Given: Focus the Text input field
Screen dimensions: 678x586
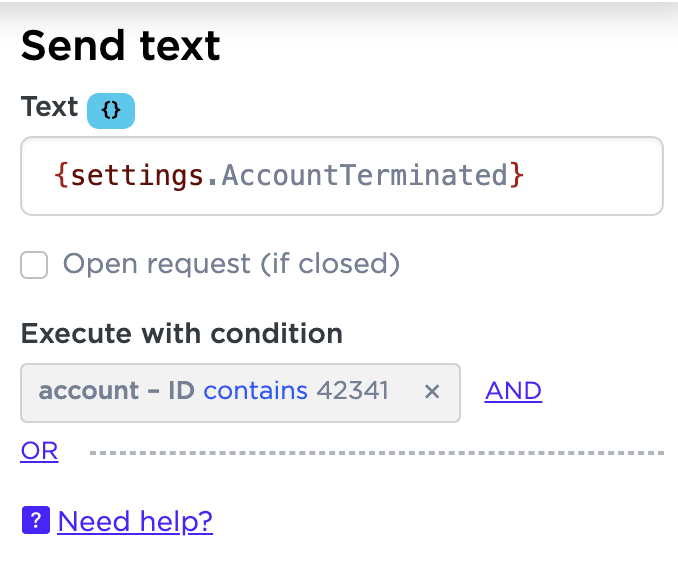Looking at the screenshot, I should tap(590, 176).
